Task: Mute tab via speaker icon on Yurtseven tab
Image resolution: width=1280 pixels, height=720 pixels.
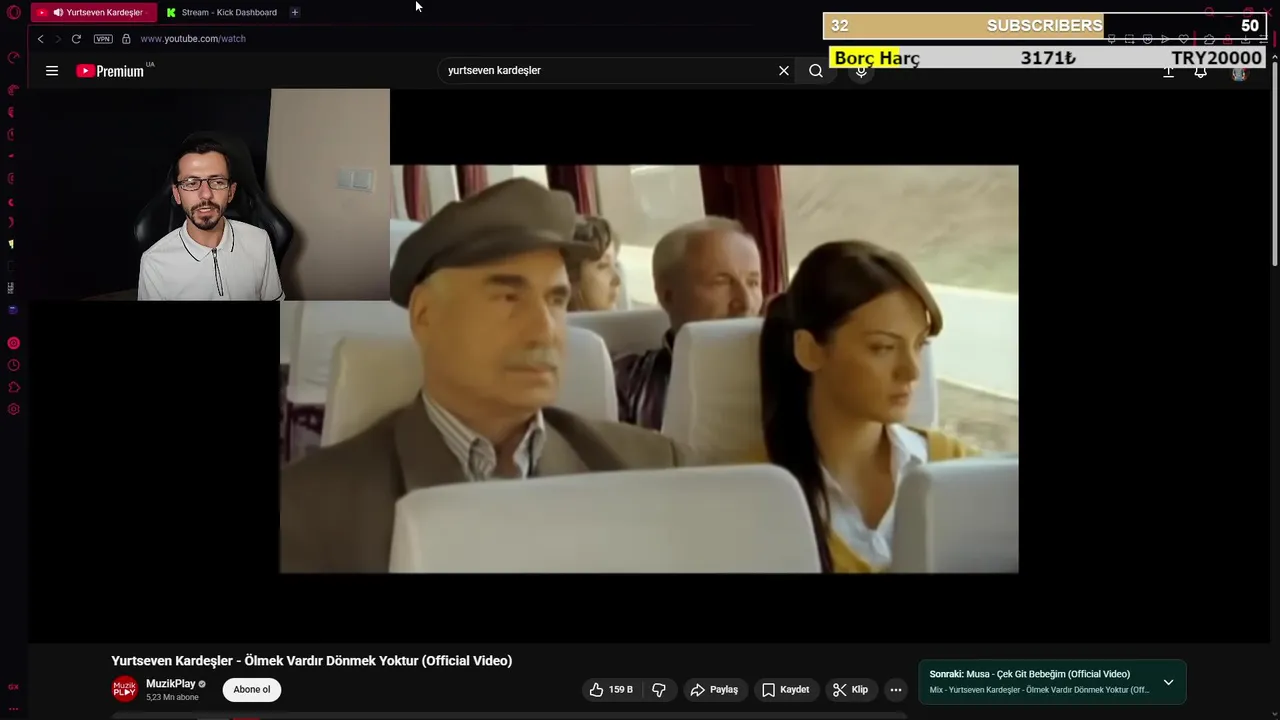Action: pos(58,13)
